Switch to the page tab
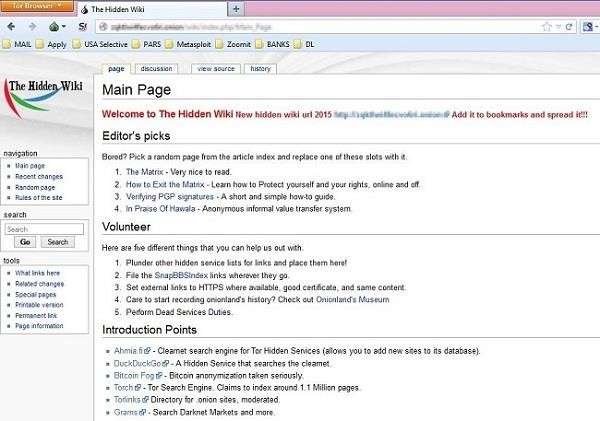 click(x=116, y=69)
